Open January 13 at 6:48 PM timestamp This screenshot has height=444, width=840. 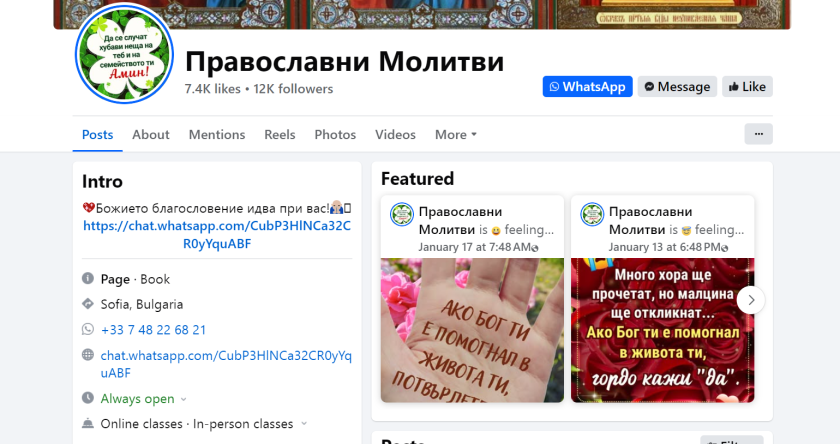coord(664,247)
